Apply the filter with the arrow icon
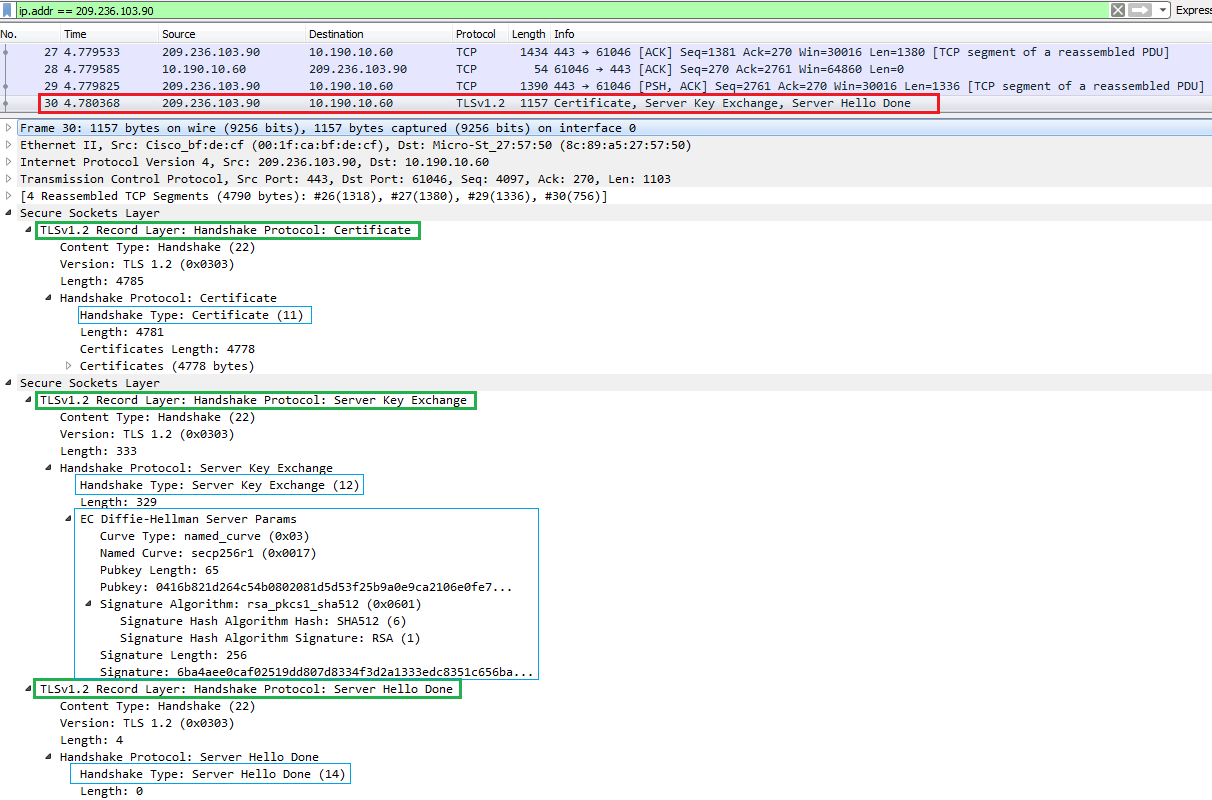 (1142, 10)
